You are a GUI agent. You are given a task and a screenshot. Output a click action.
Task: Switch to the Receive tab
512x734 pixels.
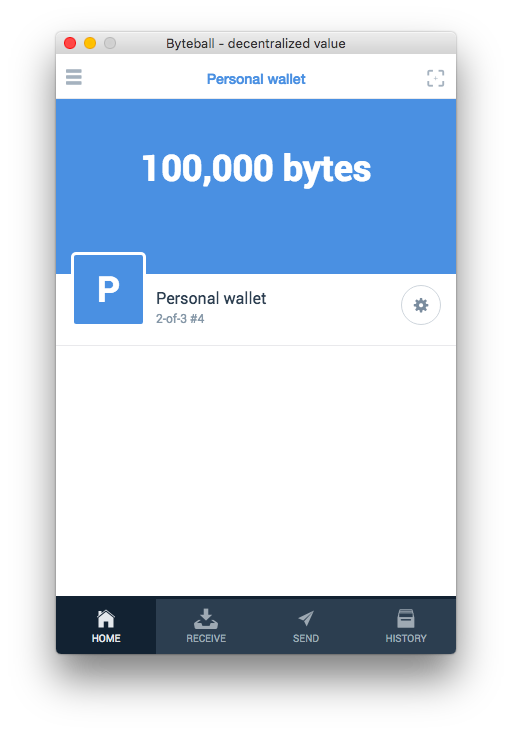click(206, 626)
